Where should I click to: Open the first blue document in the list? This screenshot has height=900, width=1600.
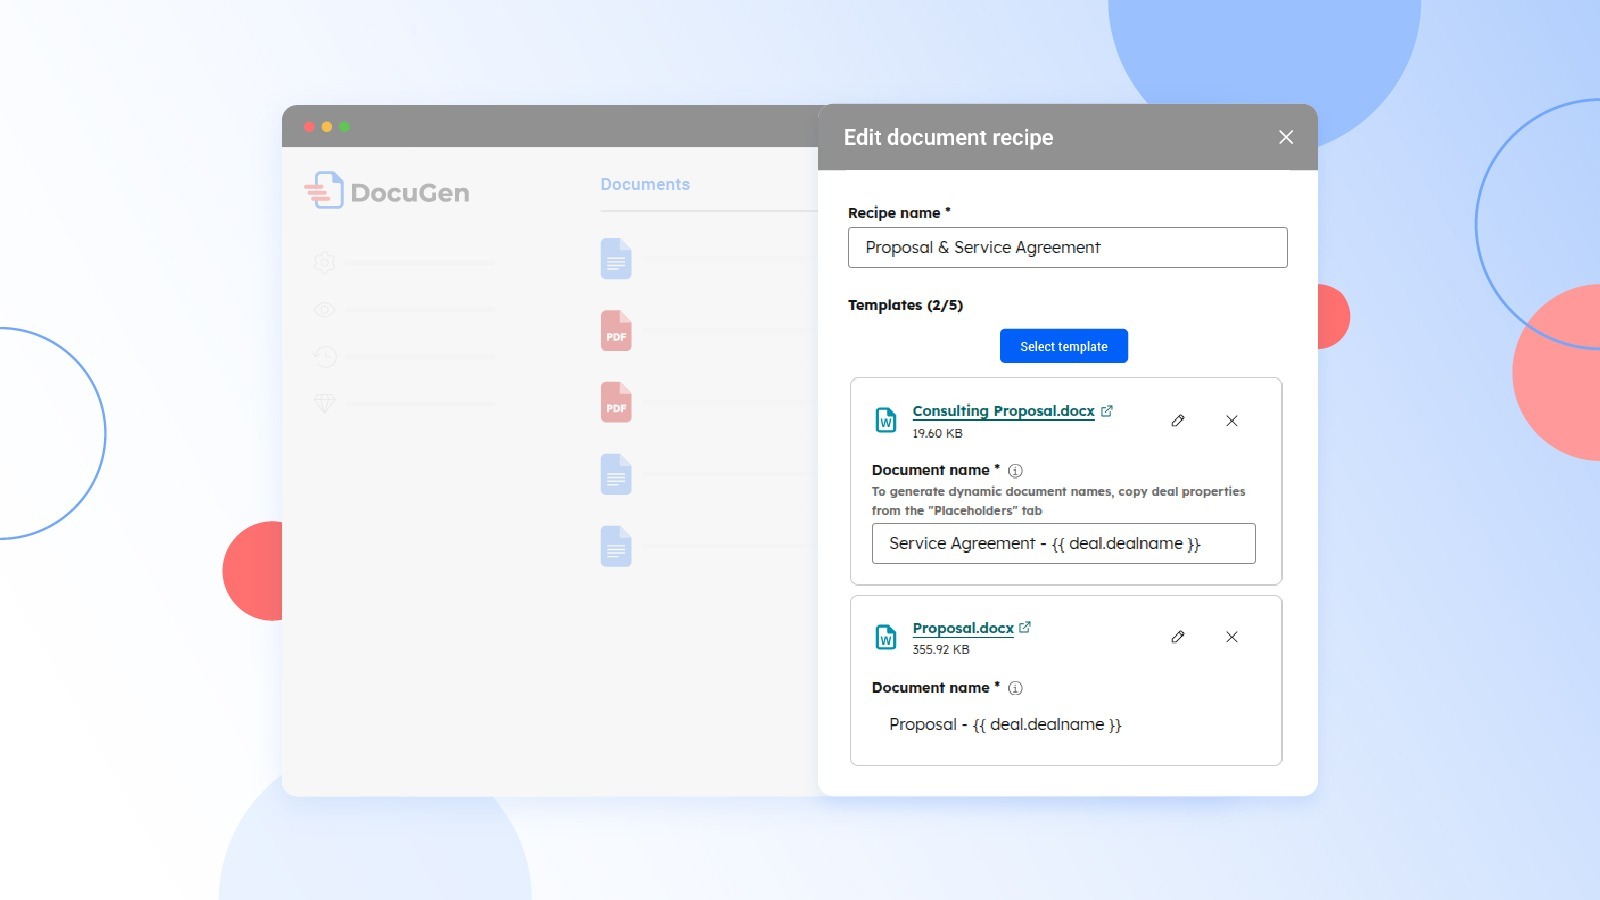pyautogui.click(x=616, y=258)
